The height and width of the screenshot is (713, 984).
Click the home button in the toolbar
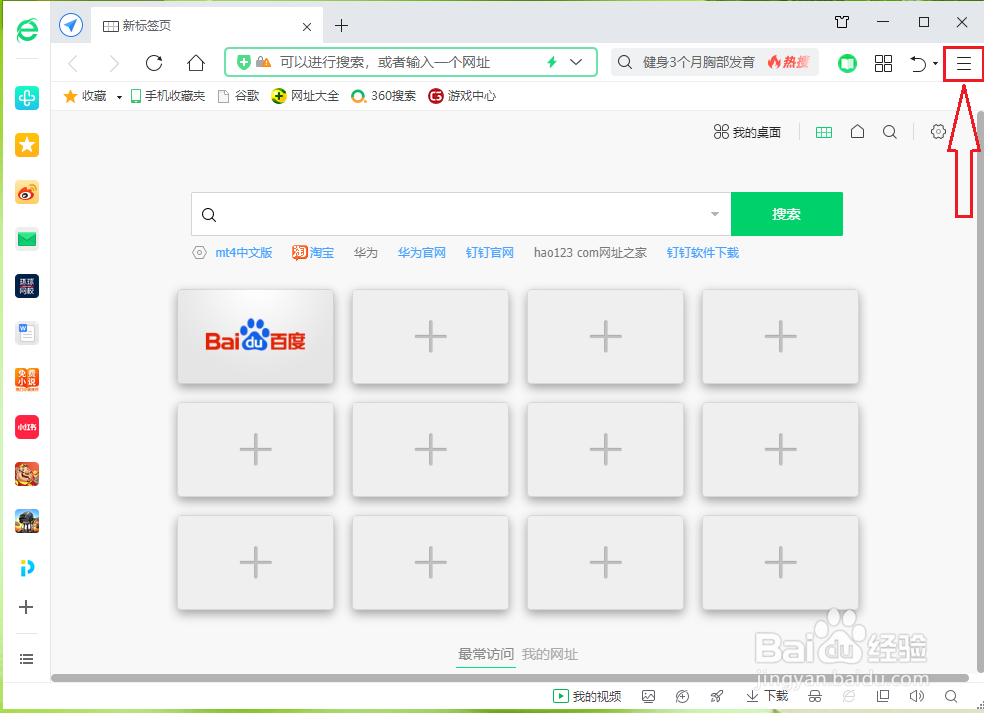point(195,62)
